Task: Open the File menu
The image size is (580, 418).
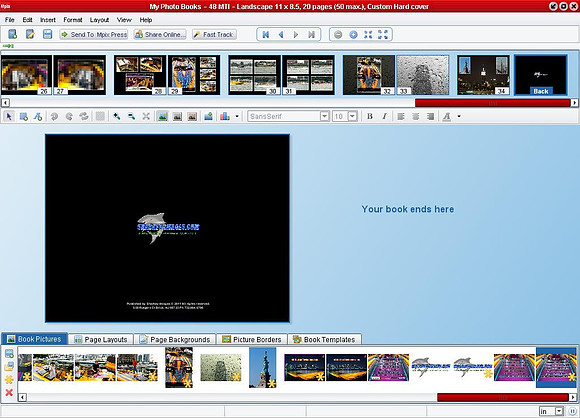Action: (x=10, y=20)
